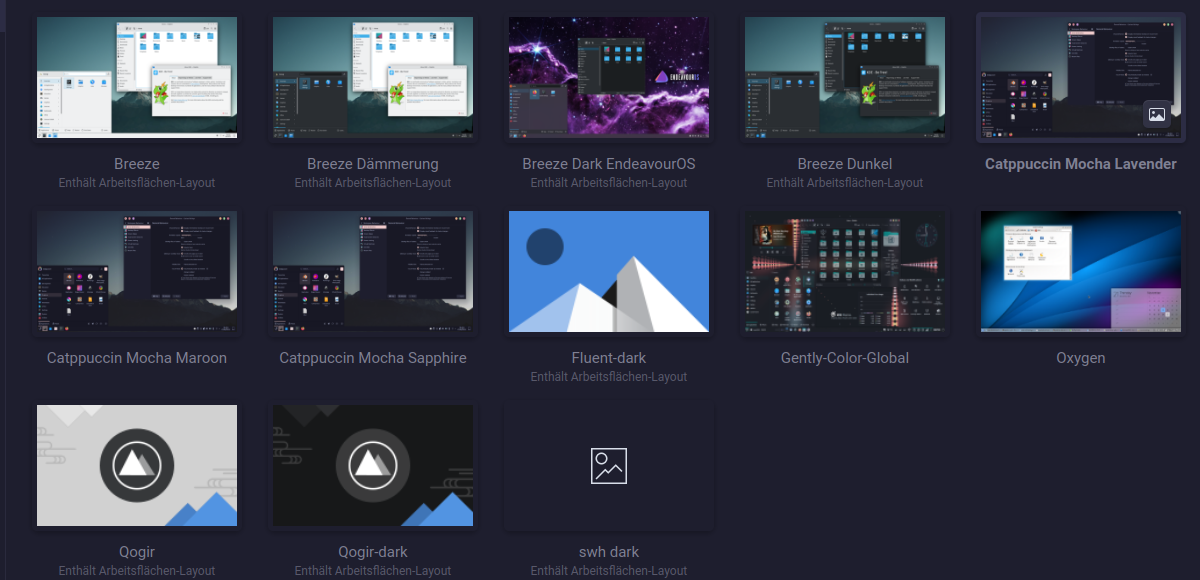Click 'Enthält Arbeitsflächen-Layout' under Breeze Dunkel
1200x580 pixels.
[x=845, y=183]
